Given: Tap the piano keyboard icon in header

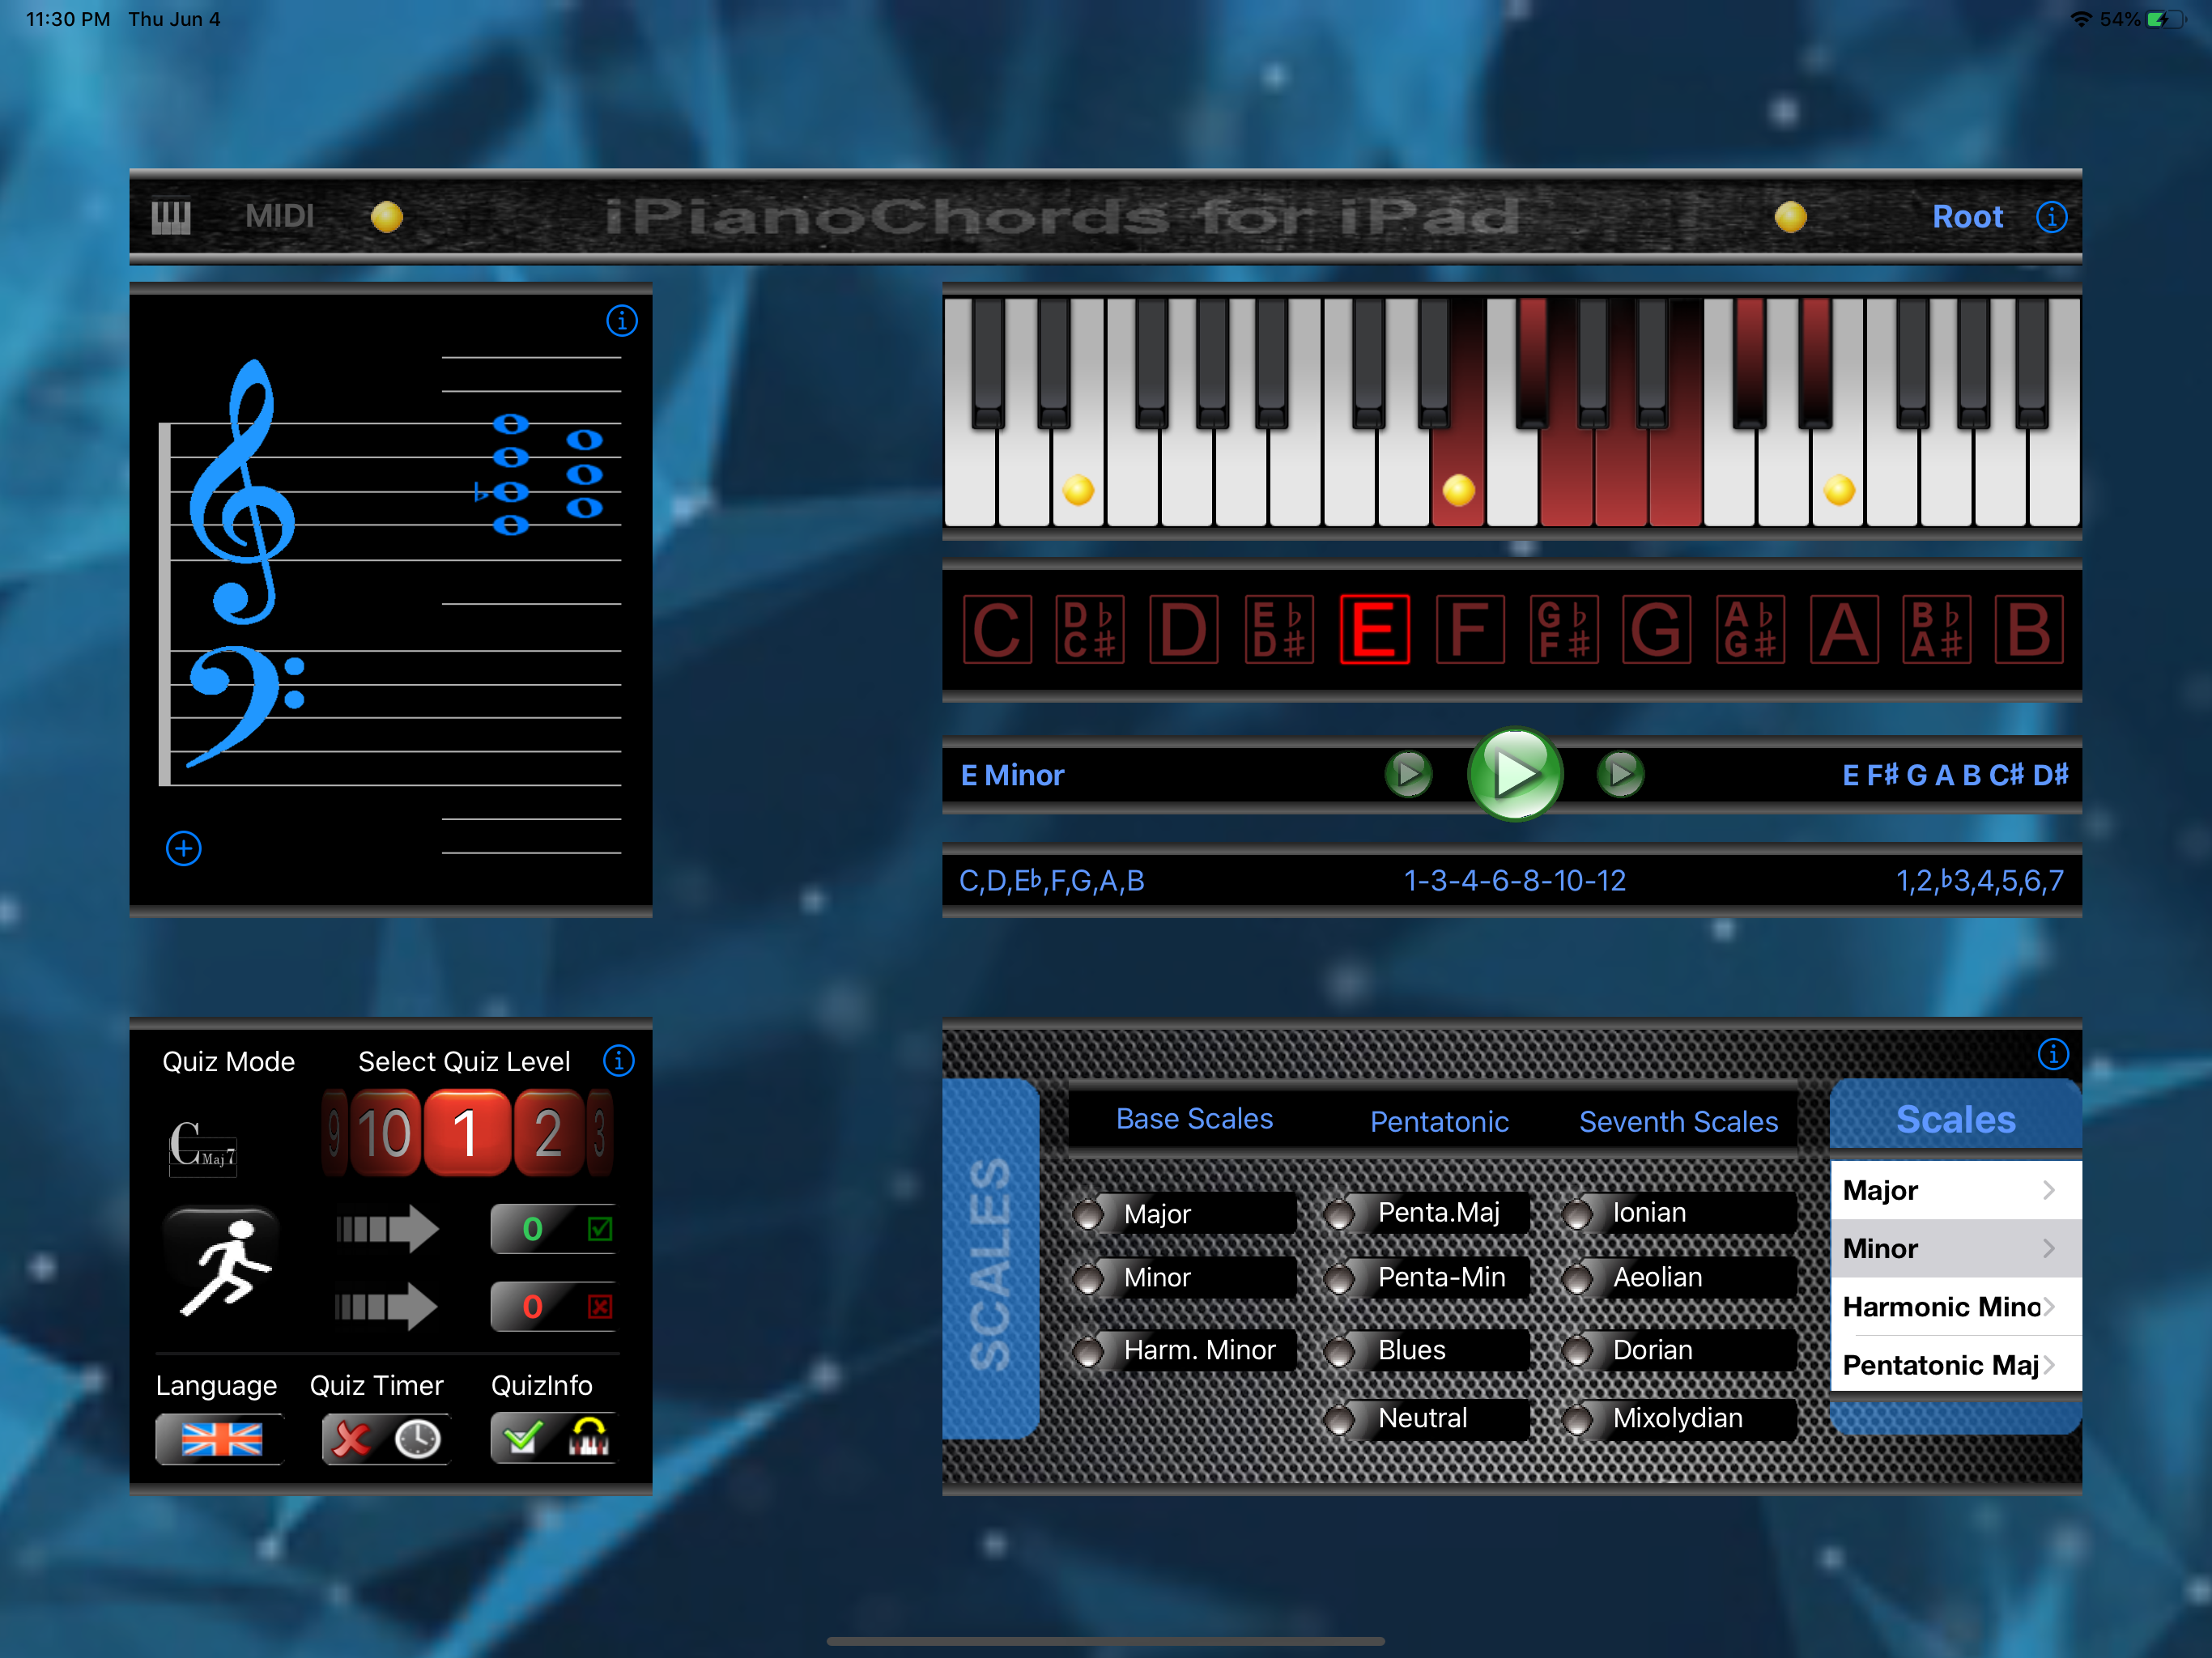Looking at the screenshot, I should click(x=171, y=216).
